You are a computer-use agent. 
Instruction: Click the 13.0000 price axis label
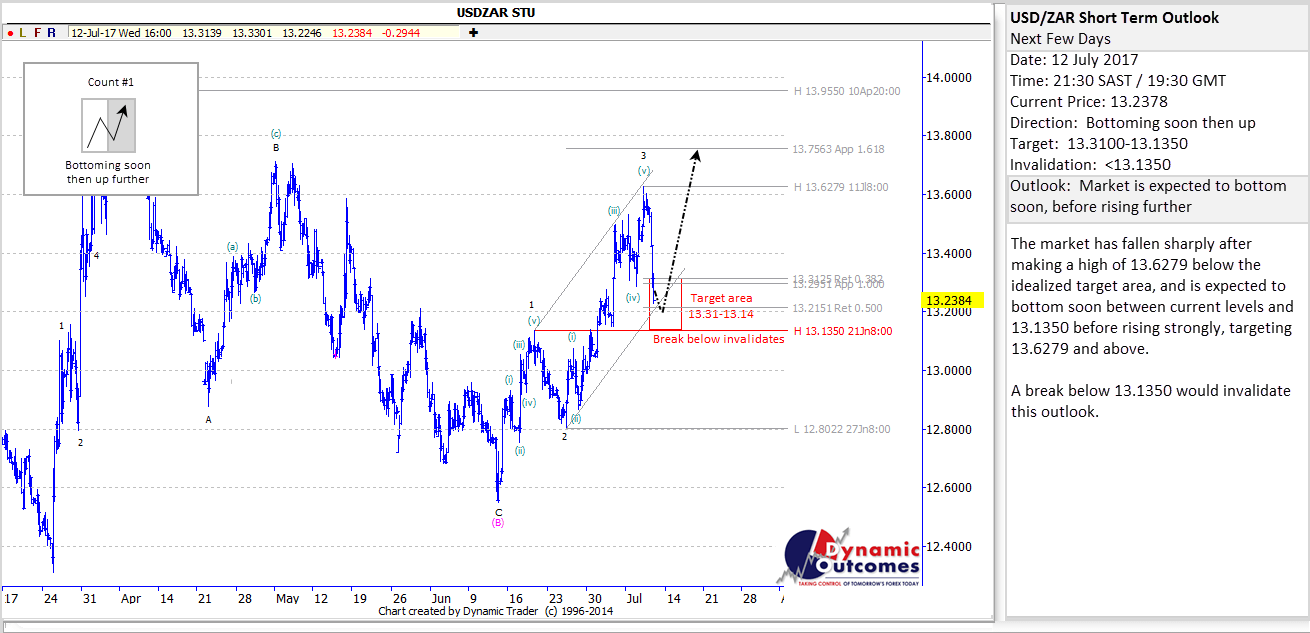pos(948,371)
